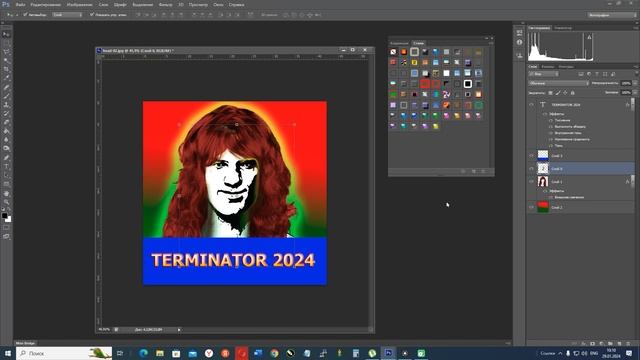Select the Rectangle shape tool

pyautogui.click(x=6, y=184)
